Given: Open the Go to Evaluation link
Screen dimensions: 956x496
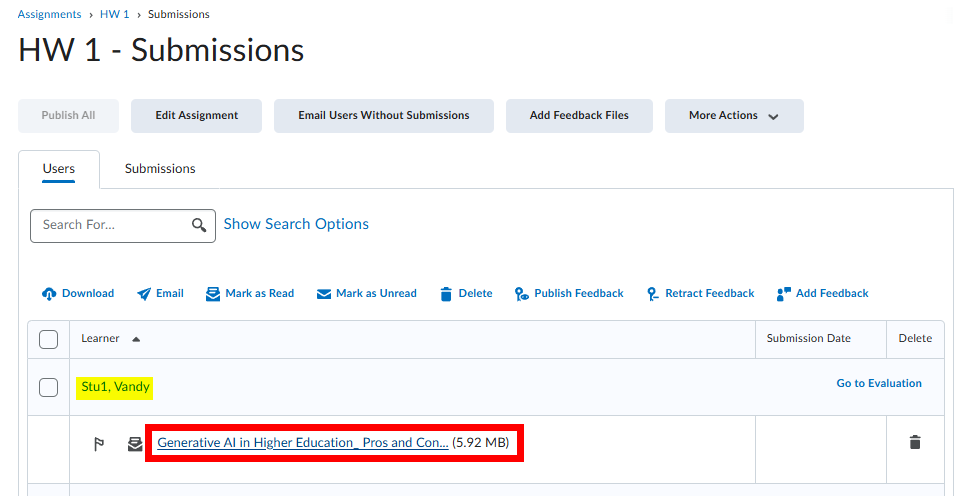Looking at the screenshot, I should tap(879, 383).
